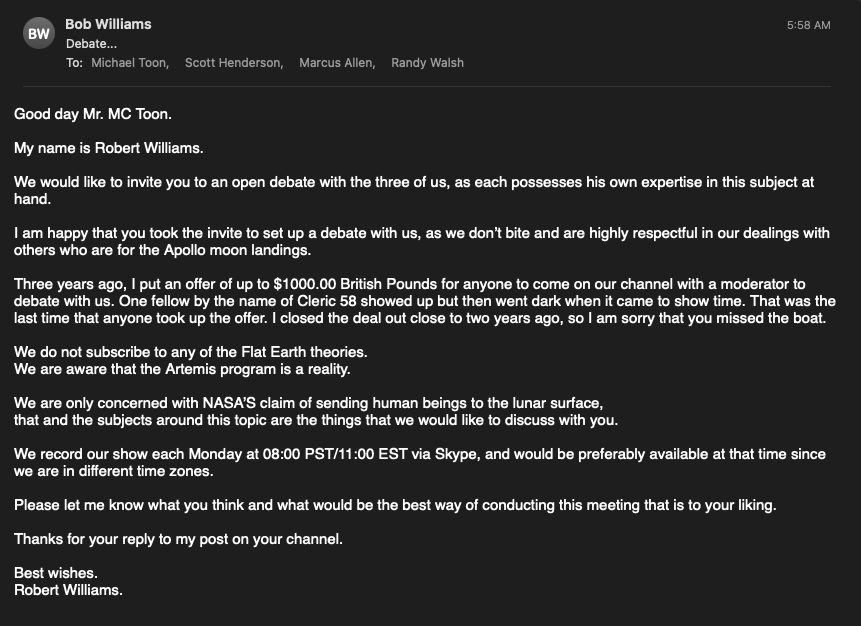Open recipient Michael Toon
861x626 pixels.
[x=129, y=62]
